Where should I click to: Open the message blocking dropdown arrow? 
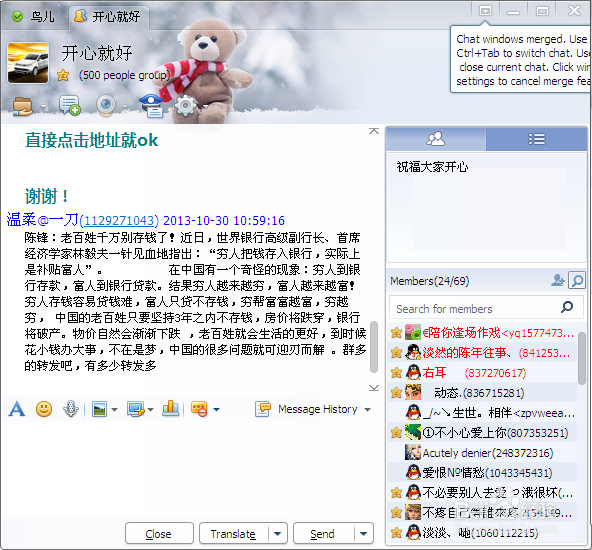click(x=216, y=410)
